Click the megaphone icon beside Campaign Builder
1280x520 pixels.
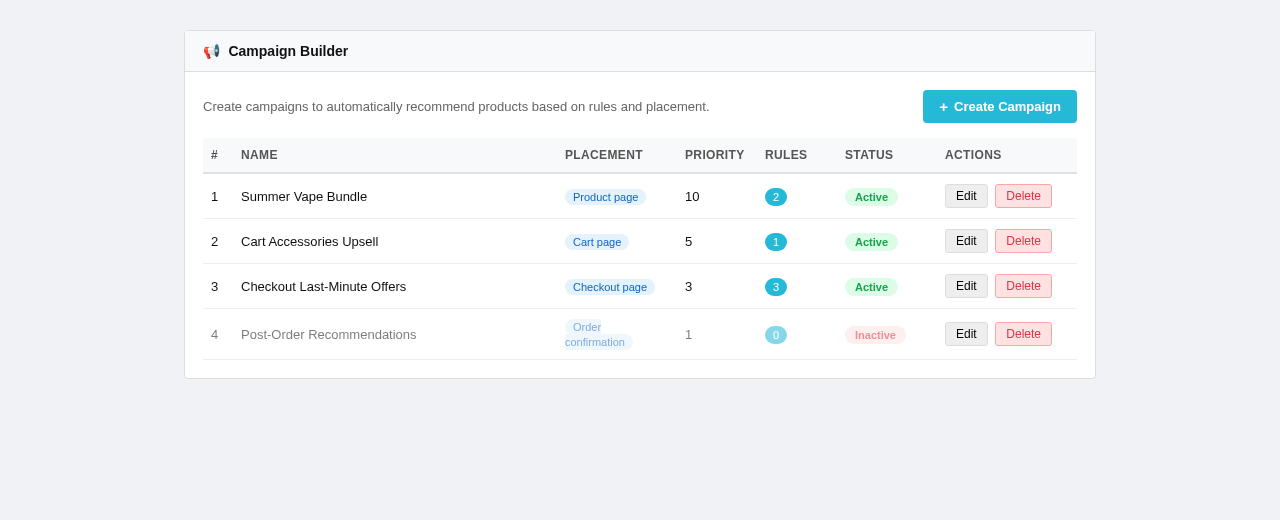(212, 51)
